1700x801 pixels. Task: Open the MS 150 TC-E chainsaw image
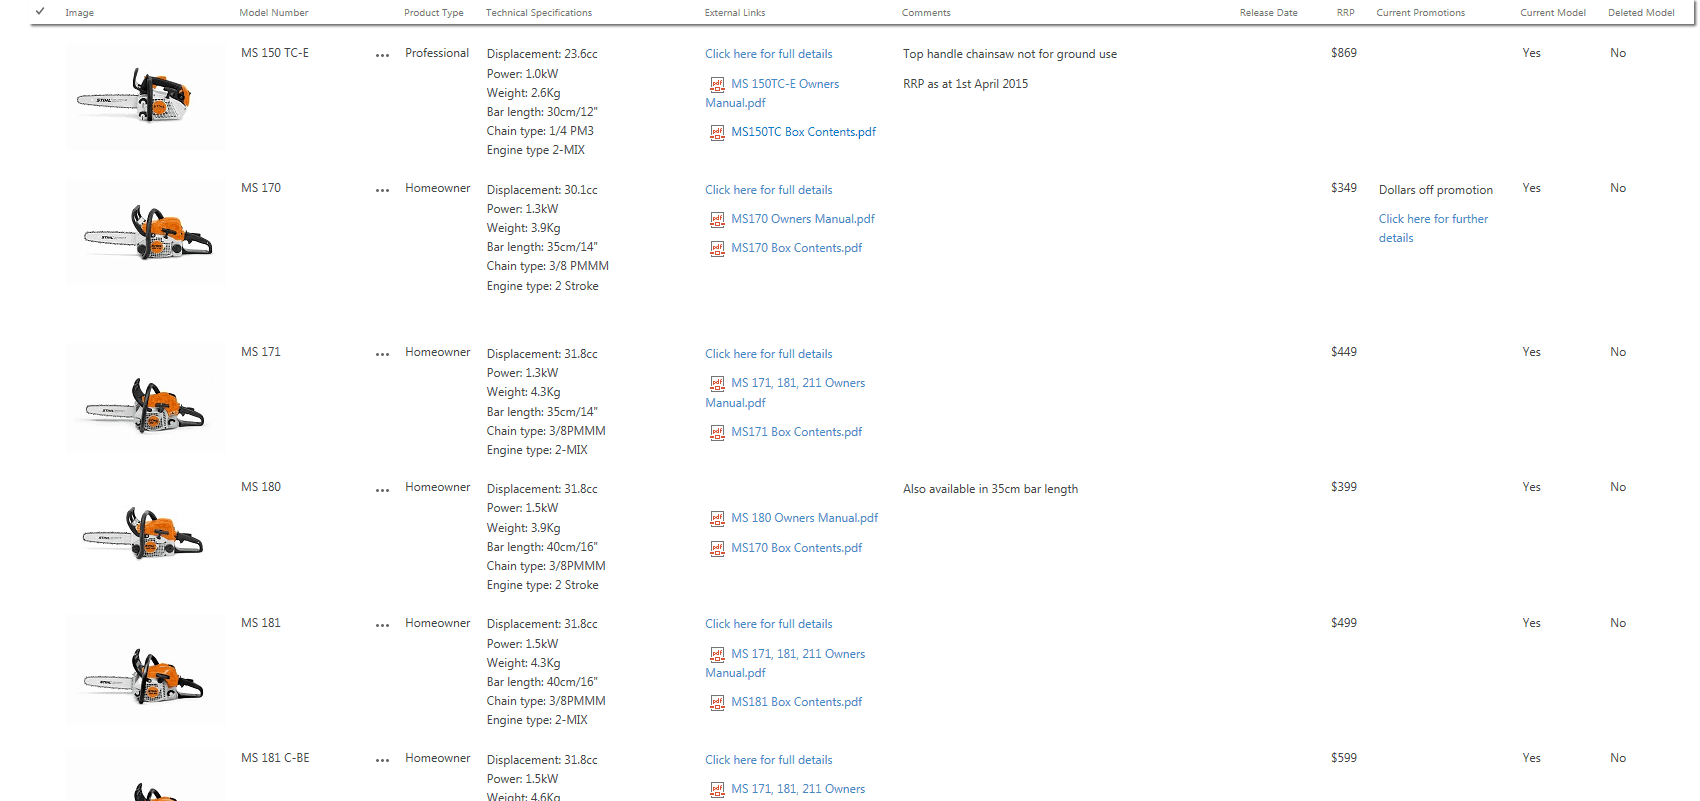(146, 97)
